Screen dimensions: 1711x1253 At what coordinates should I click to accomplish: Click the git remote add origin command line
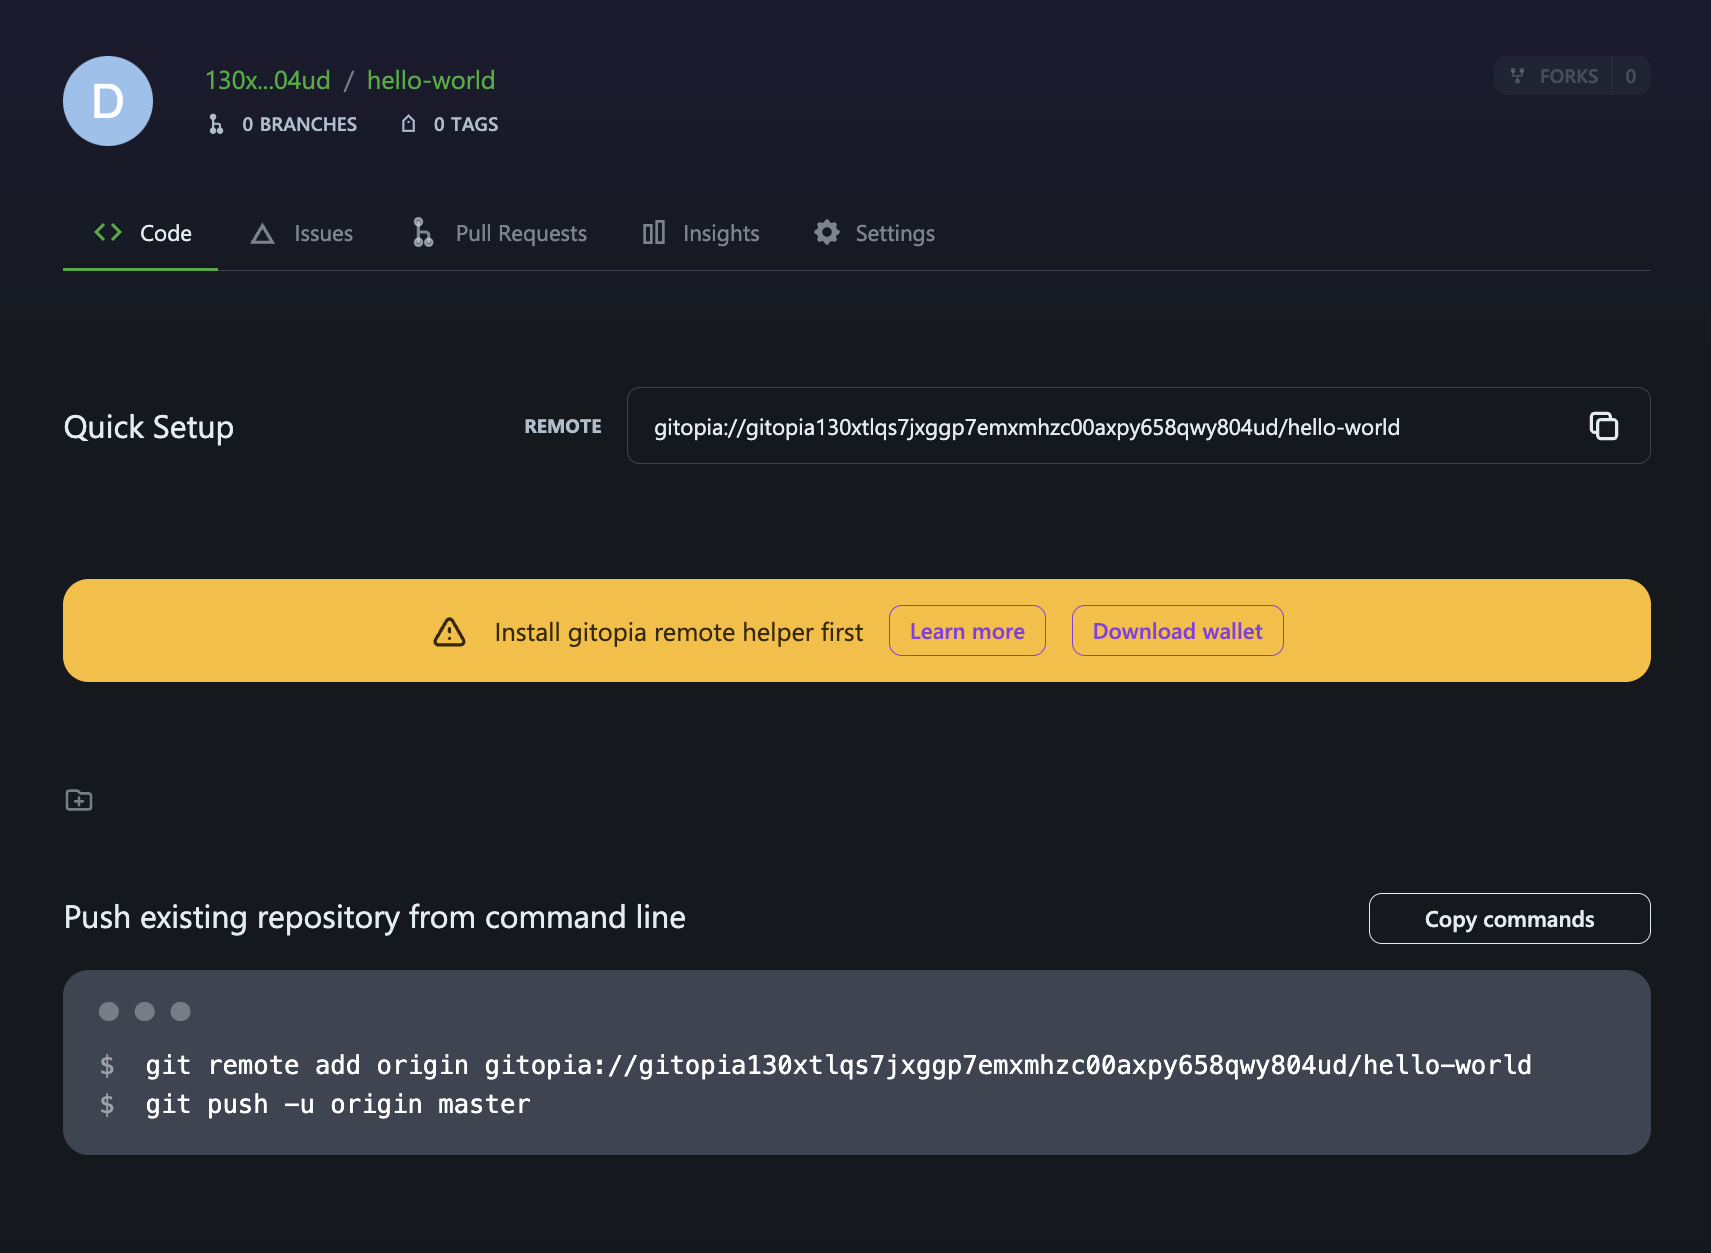pyautogui.click(x=838, y=1065)
